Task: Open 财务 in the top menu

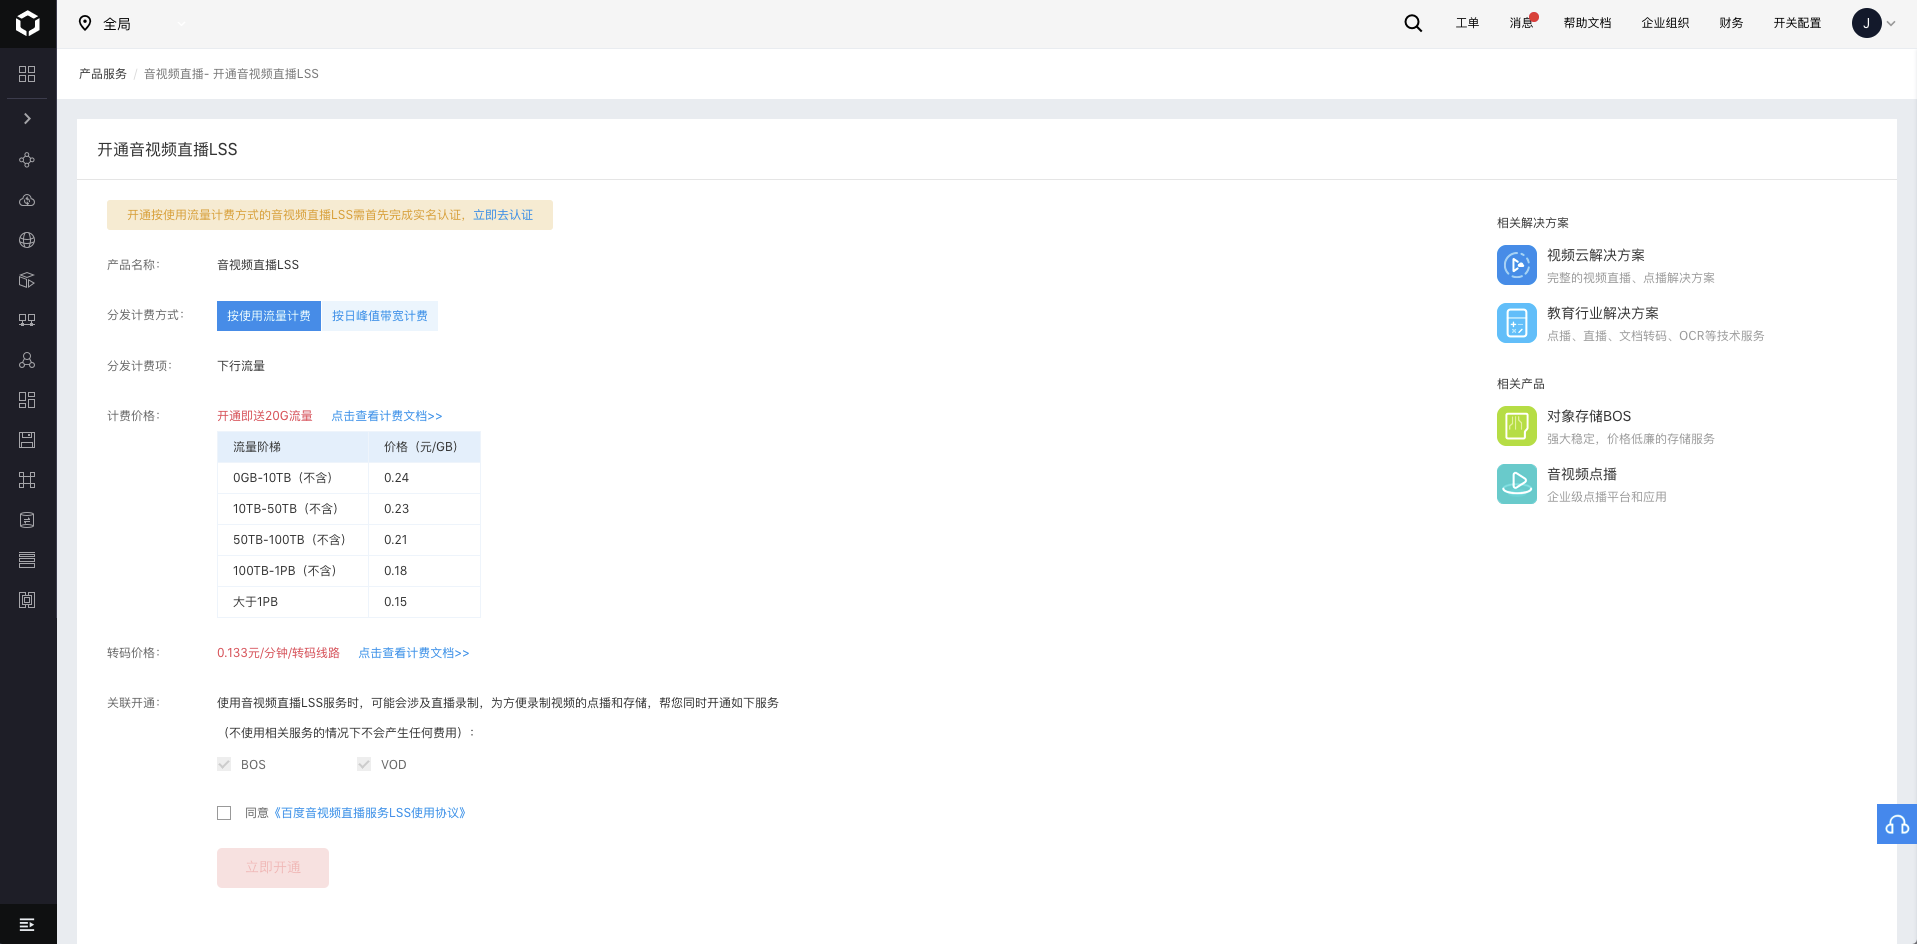Action: click(x=1730, y=23)
